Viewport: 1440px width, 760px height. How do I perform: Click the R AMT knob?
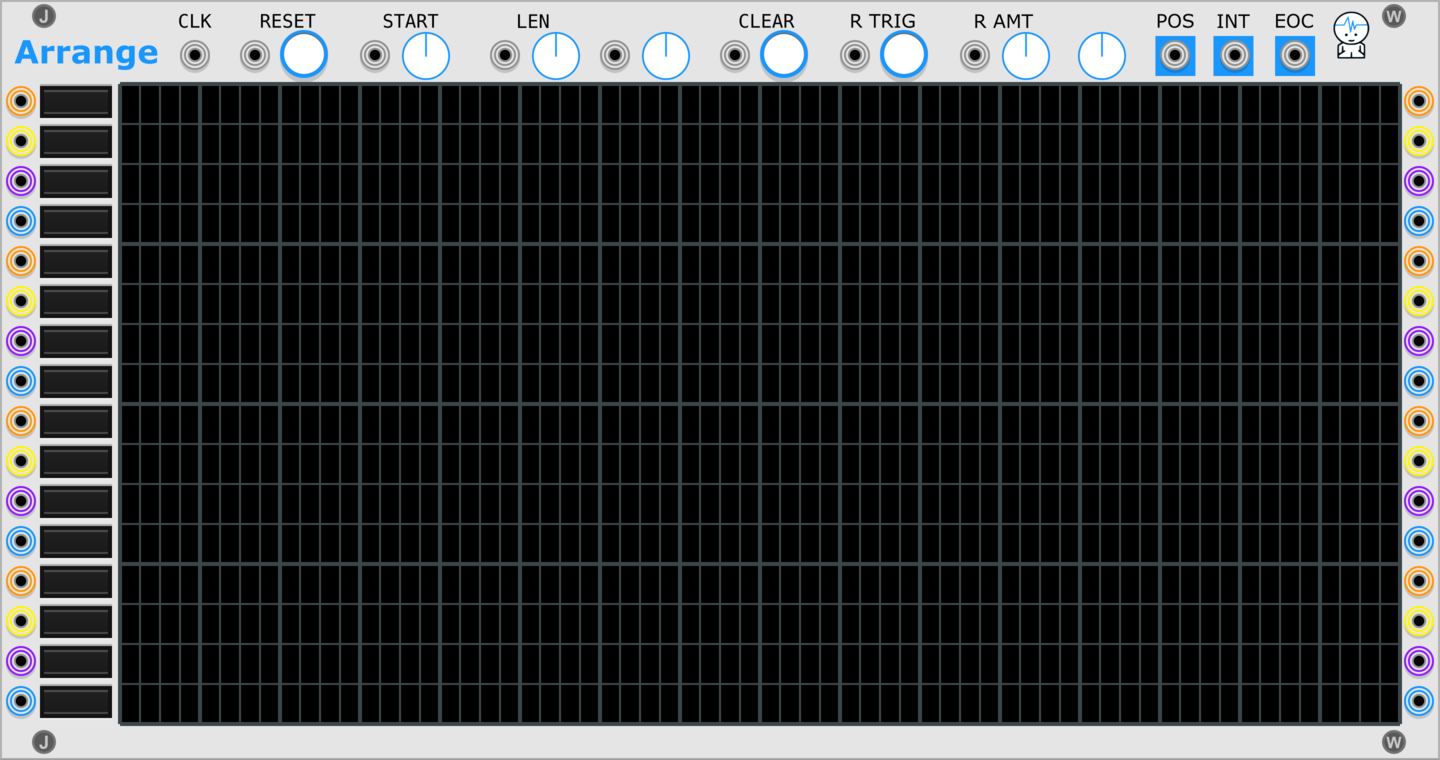pos(1026,56)
